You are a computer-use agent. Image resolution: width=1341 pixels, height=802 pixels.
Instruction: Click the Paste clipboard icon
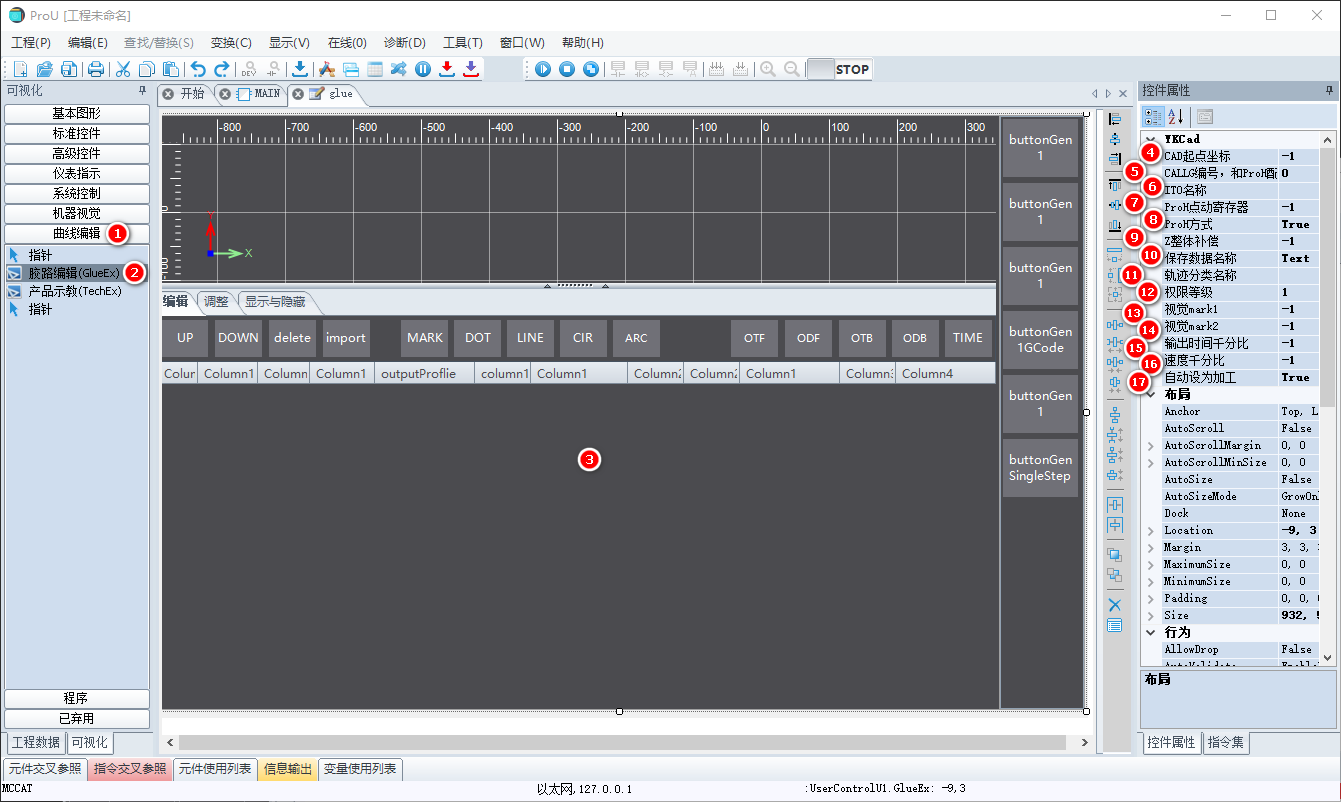[171, 69]
